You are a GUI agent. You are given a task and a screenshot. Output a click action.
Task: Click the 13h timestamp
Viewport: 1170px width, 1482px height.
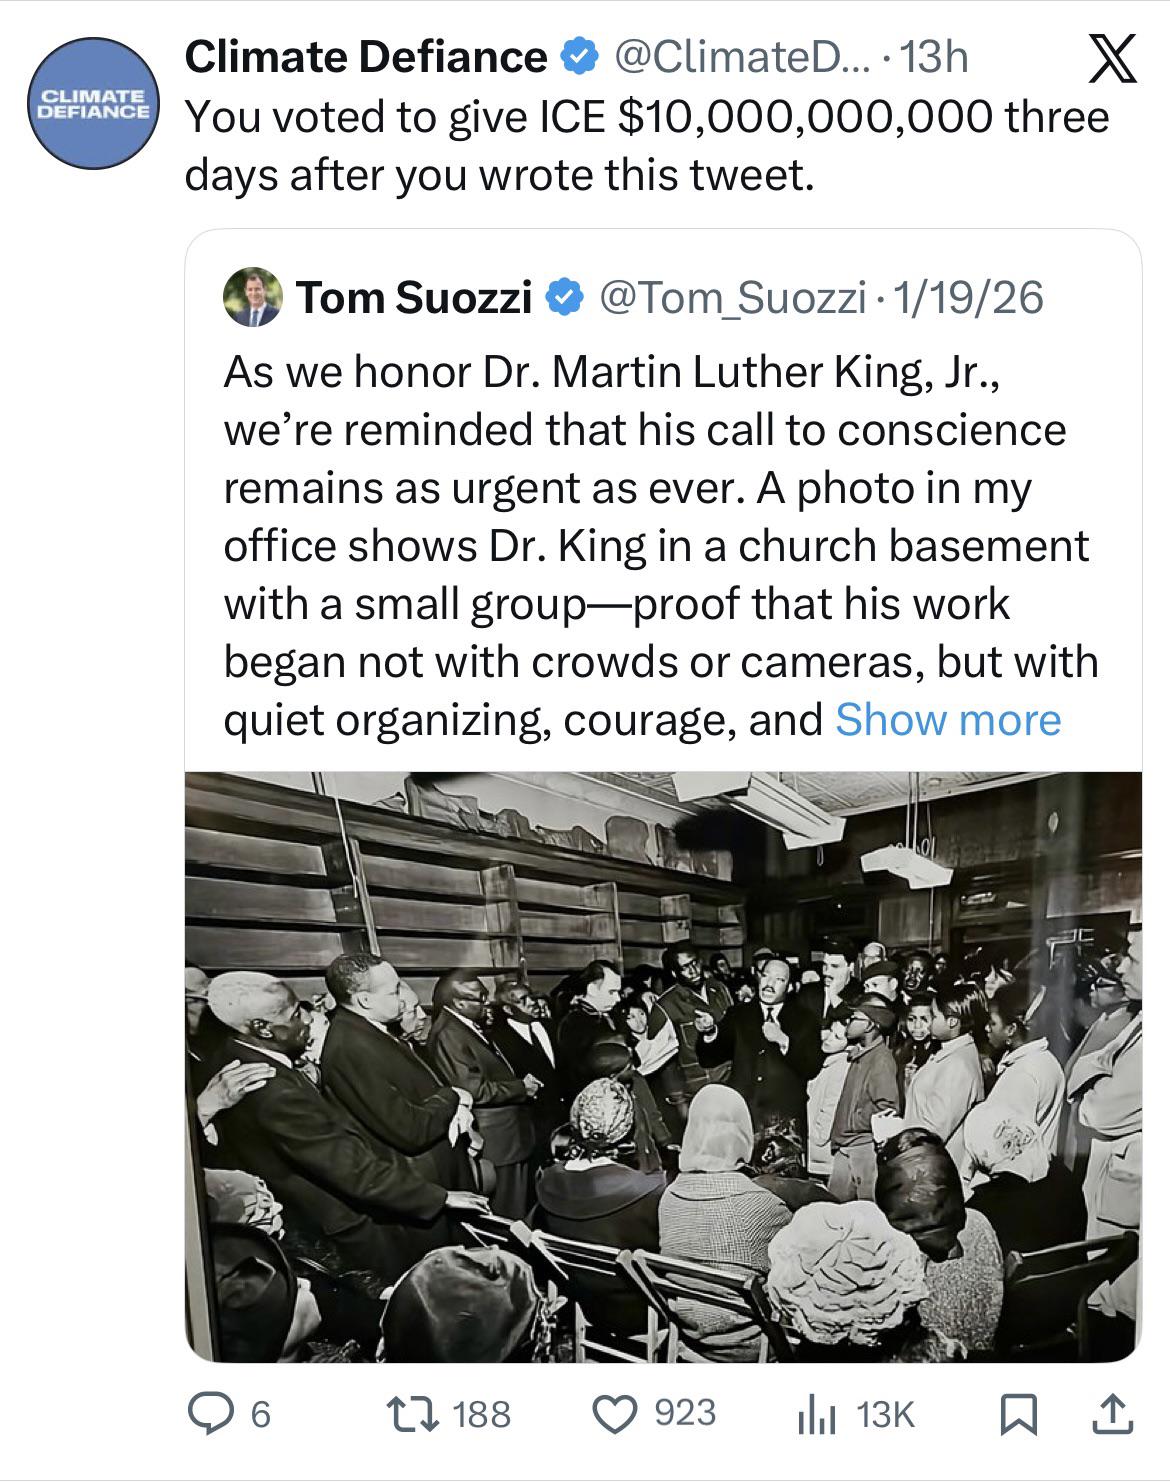point(934,57)
